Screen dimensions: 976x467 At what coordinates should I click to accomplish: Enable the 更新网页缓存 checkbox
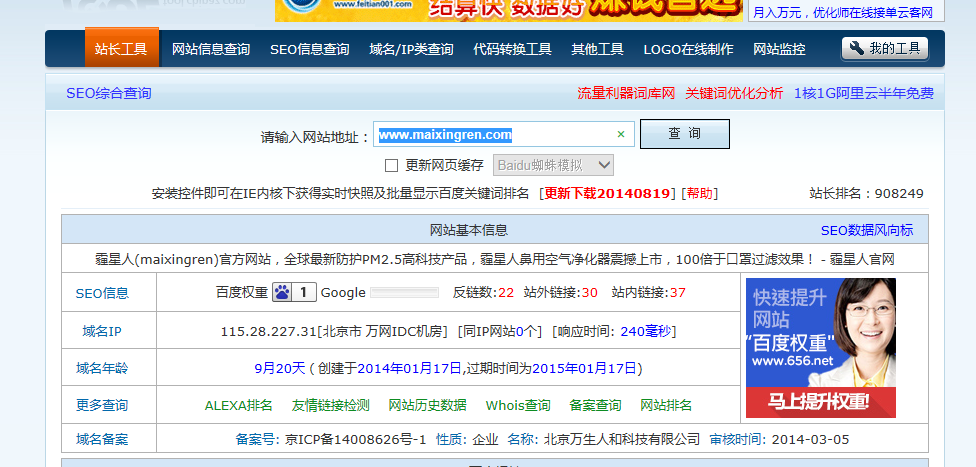392,166
